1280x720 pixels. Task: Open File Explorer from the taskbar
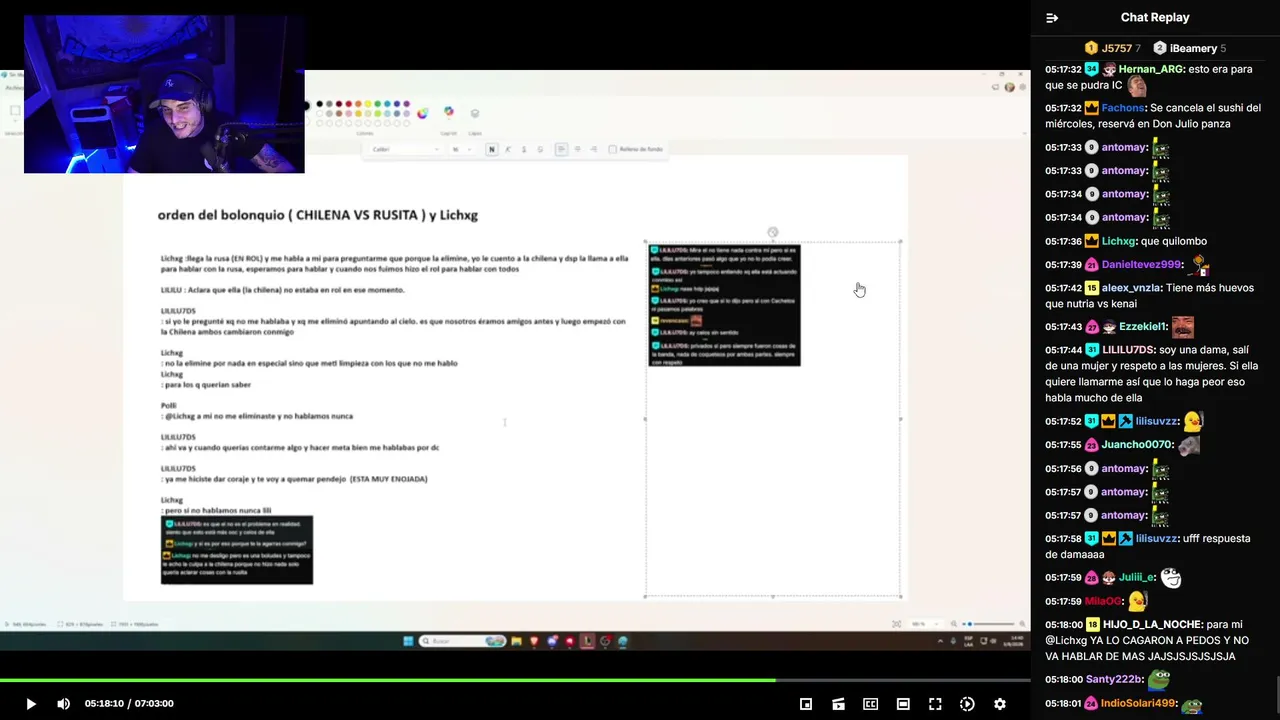point(516,641)
